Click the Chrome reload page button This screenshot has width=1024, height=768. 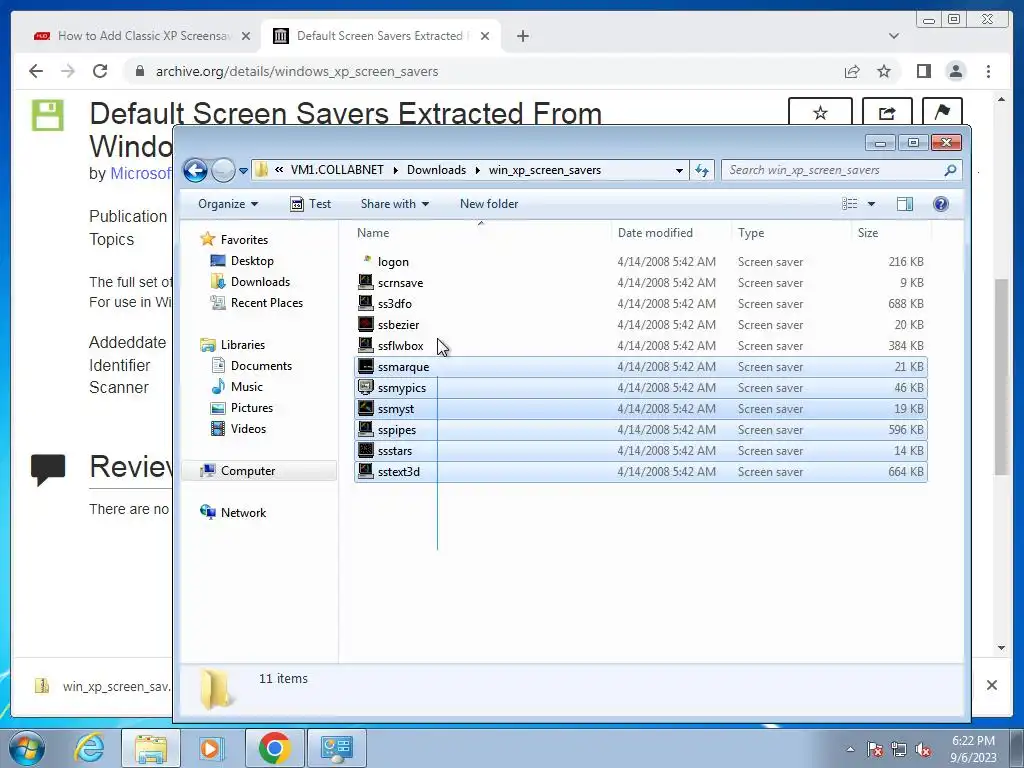[100, 71]
